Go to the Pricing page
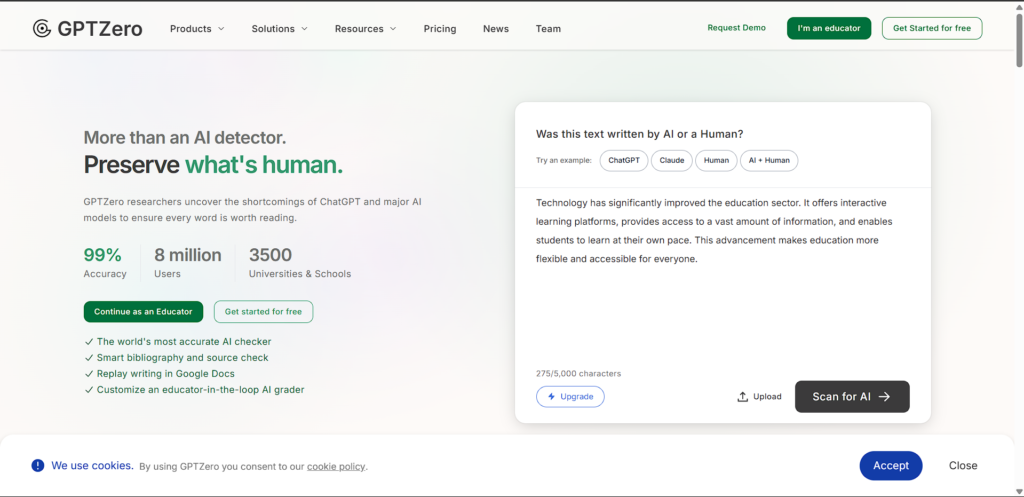Image resolution: width=1024 pixels, height=497 pixels. [x=440, y=29]
